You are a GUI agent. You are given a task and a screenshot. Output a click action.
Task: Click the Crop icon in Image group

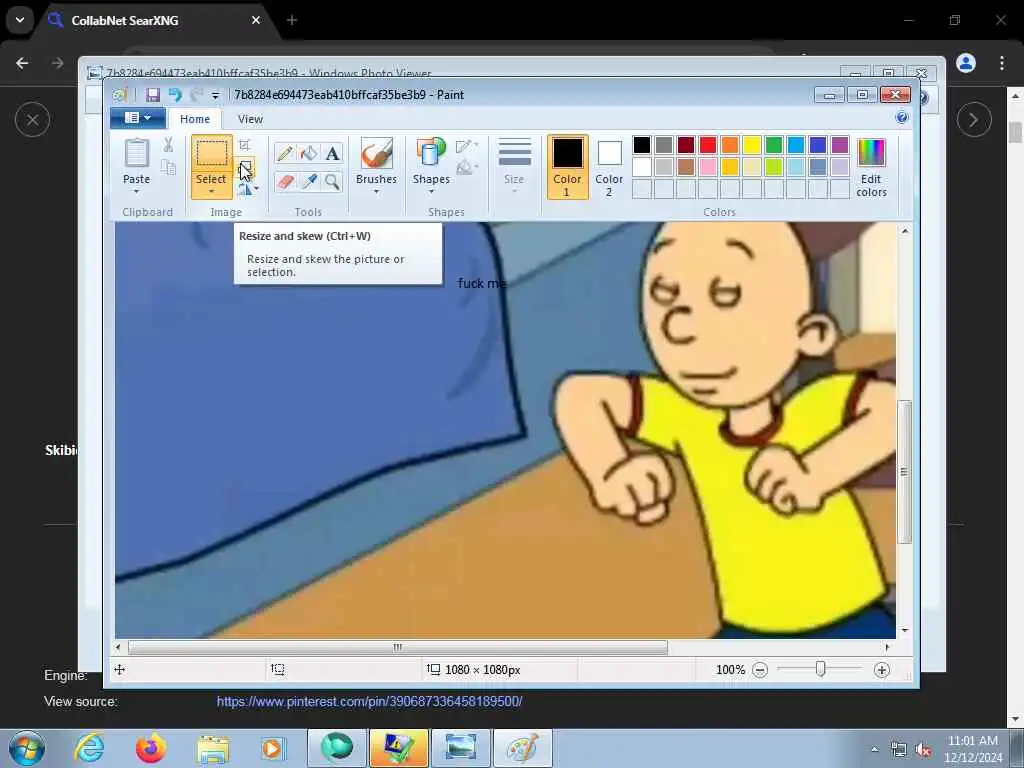click(x=245, y=145)
